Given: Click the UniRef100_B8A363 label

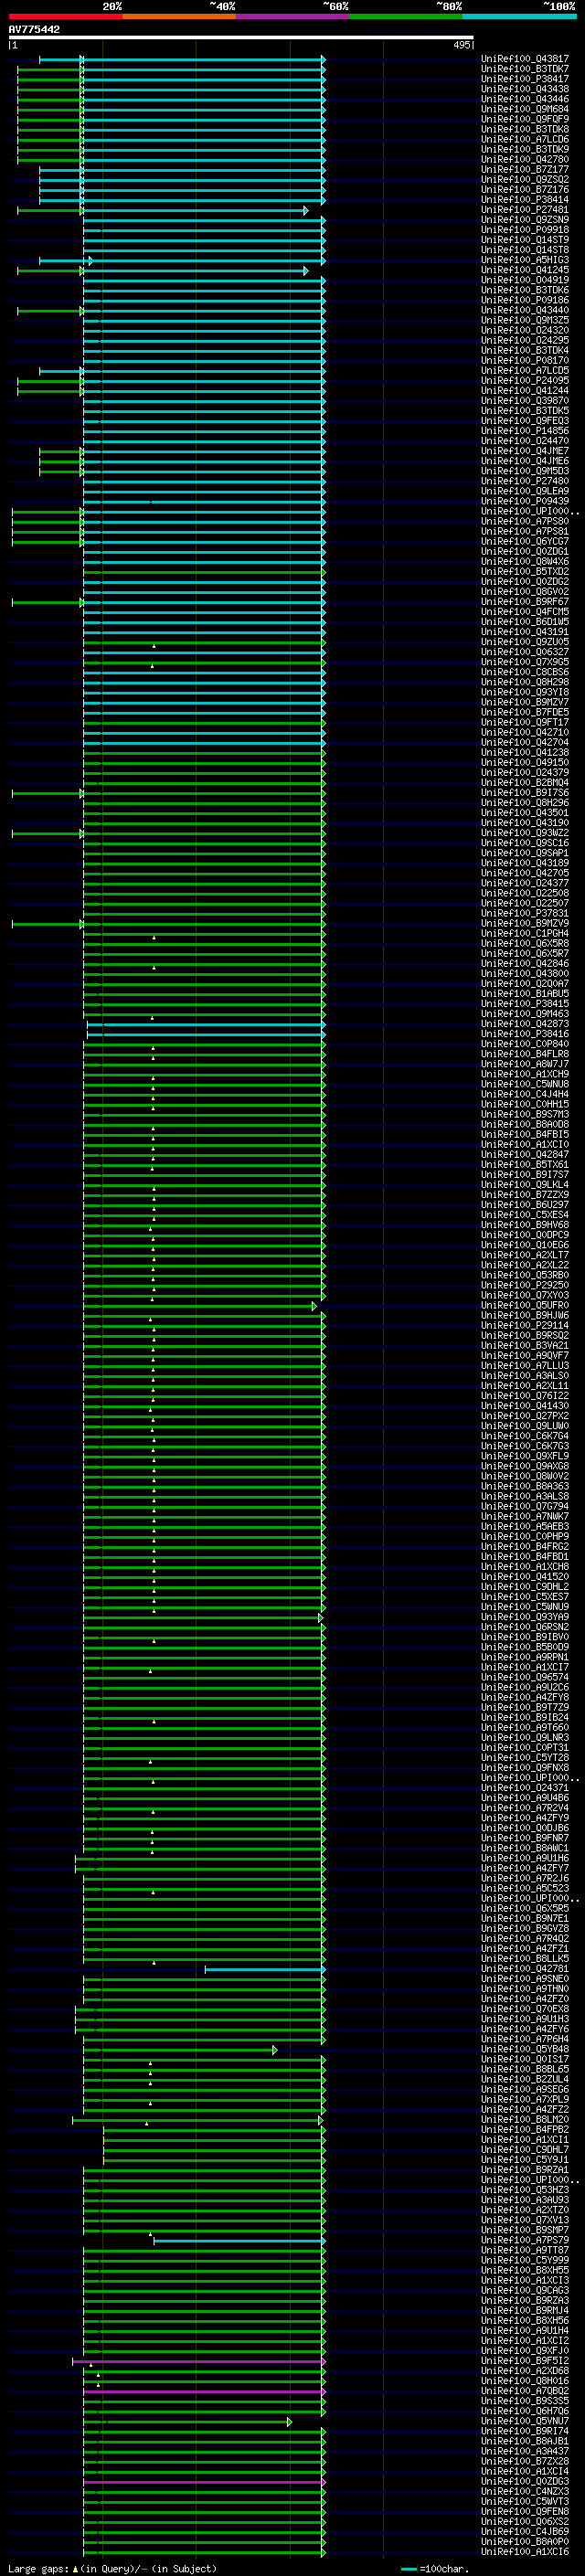Looking at the screenshot, I should coord(525,1486).
